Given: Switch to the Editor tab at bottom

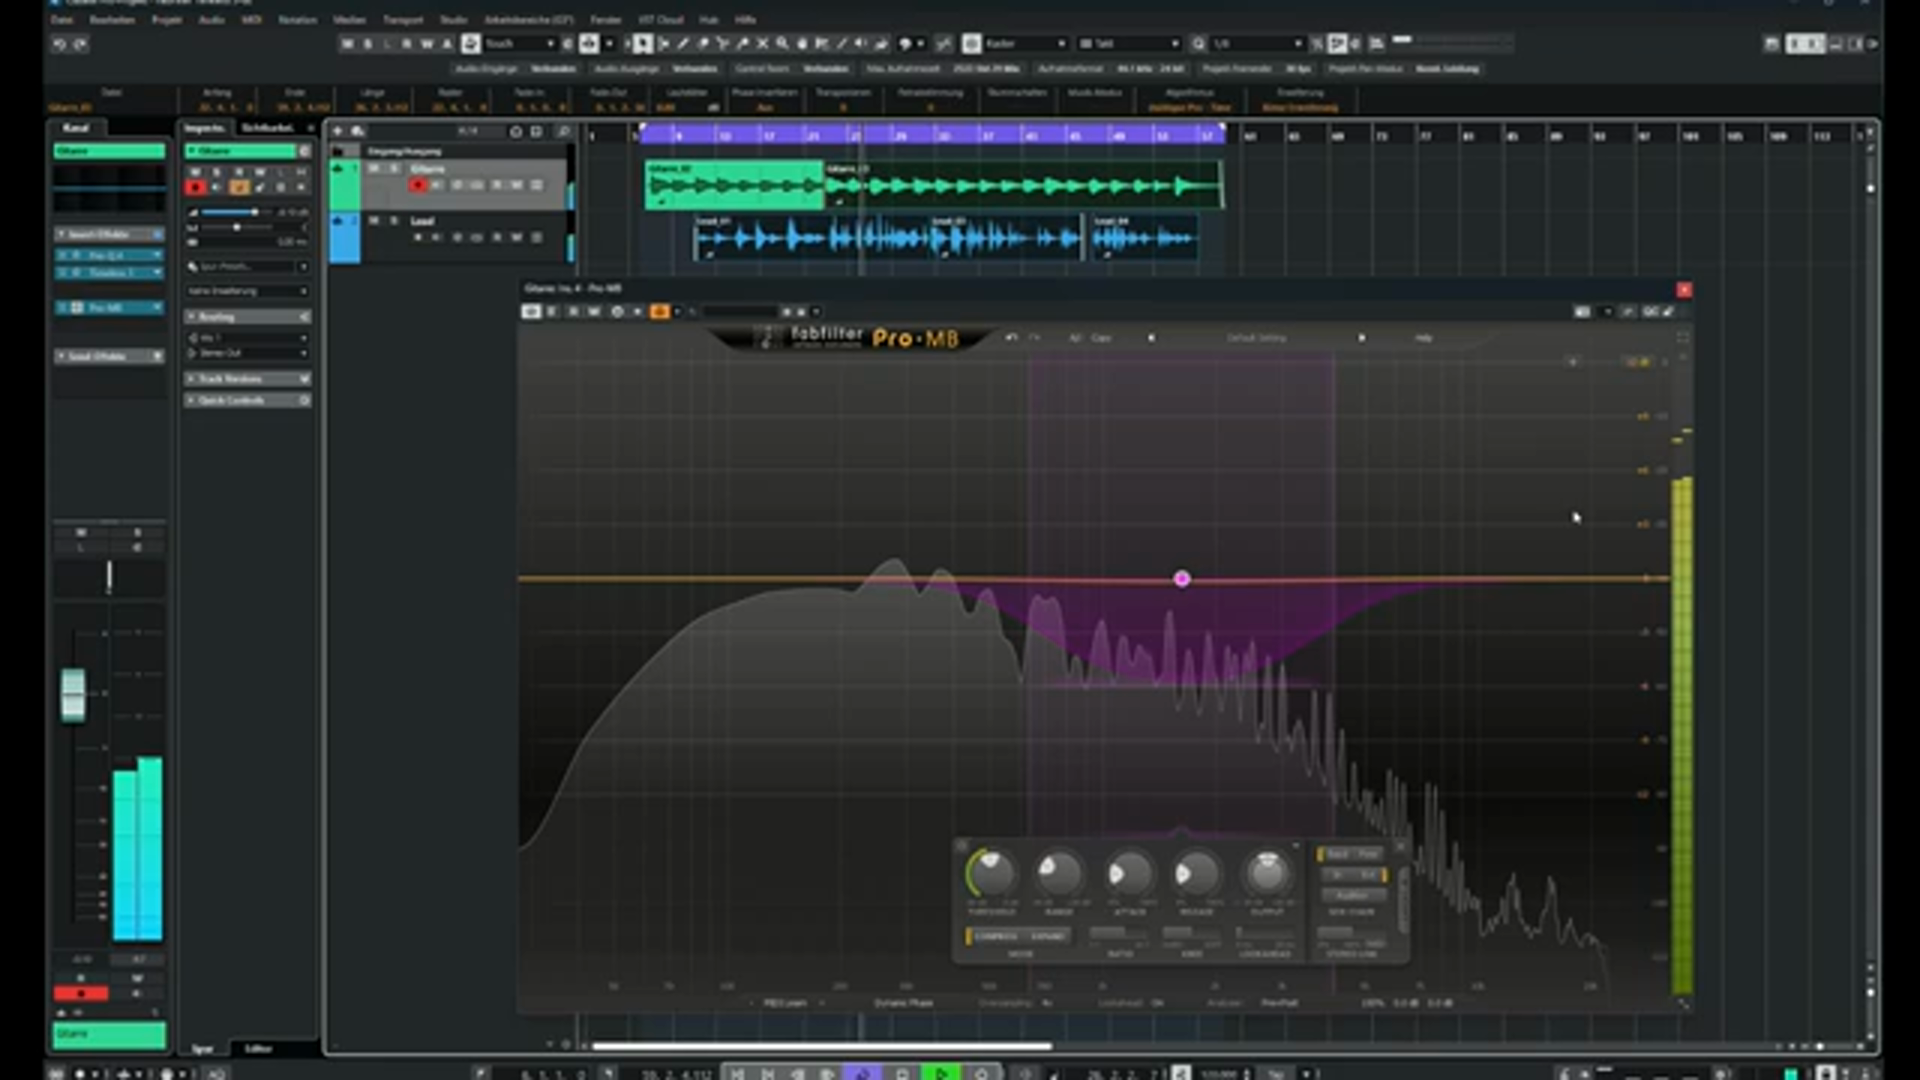Looking at the screenshot, I should click(x=258, y=1048).
